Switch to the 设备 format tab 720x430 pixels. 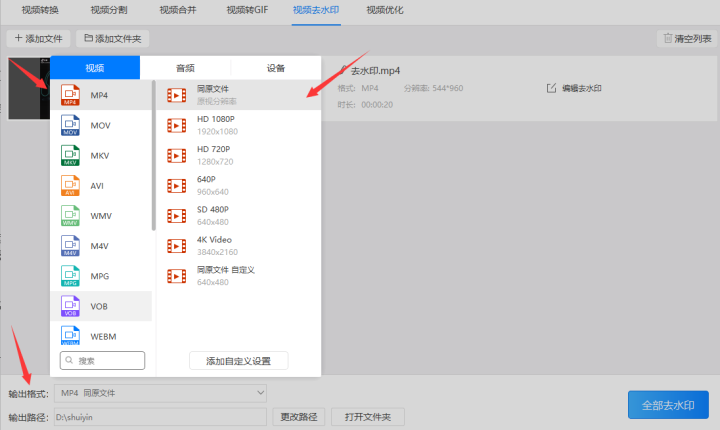tap(276, 68)
